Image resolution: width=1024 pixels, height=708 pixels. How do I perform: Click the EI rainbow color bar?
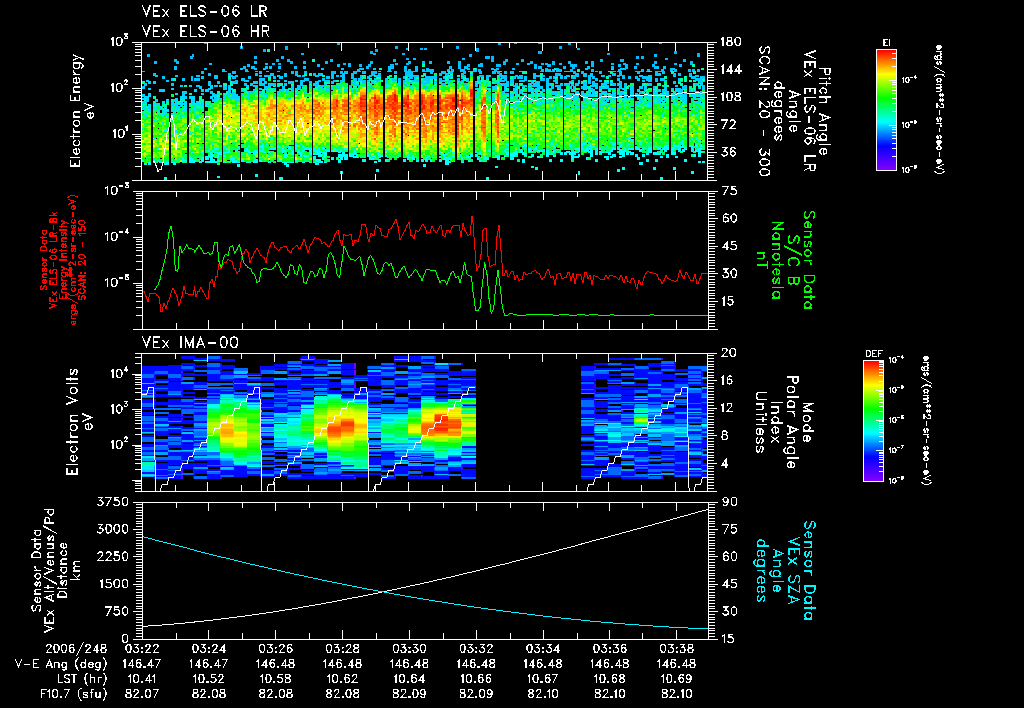click(x=886, y=109)
